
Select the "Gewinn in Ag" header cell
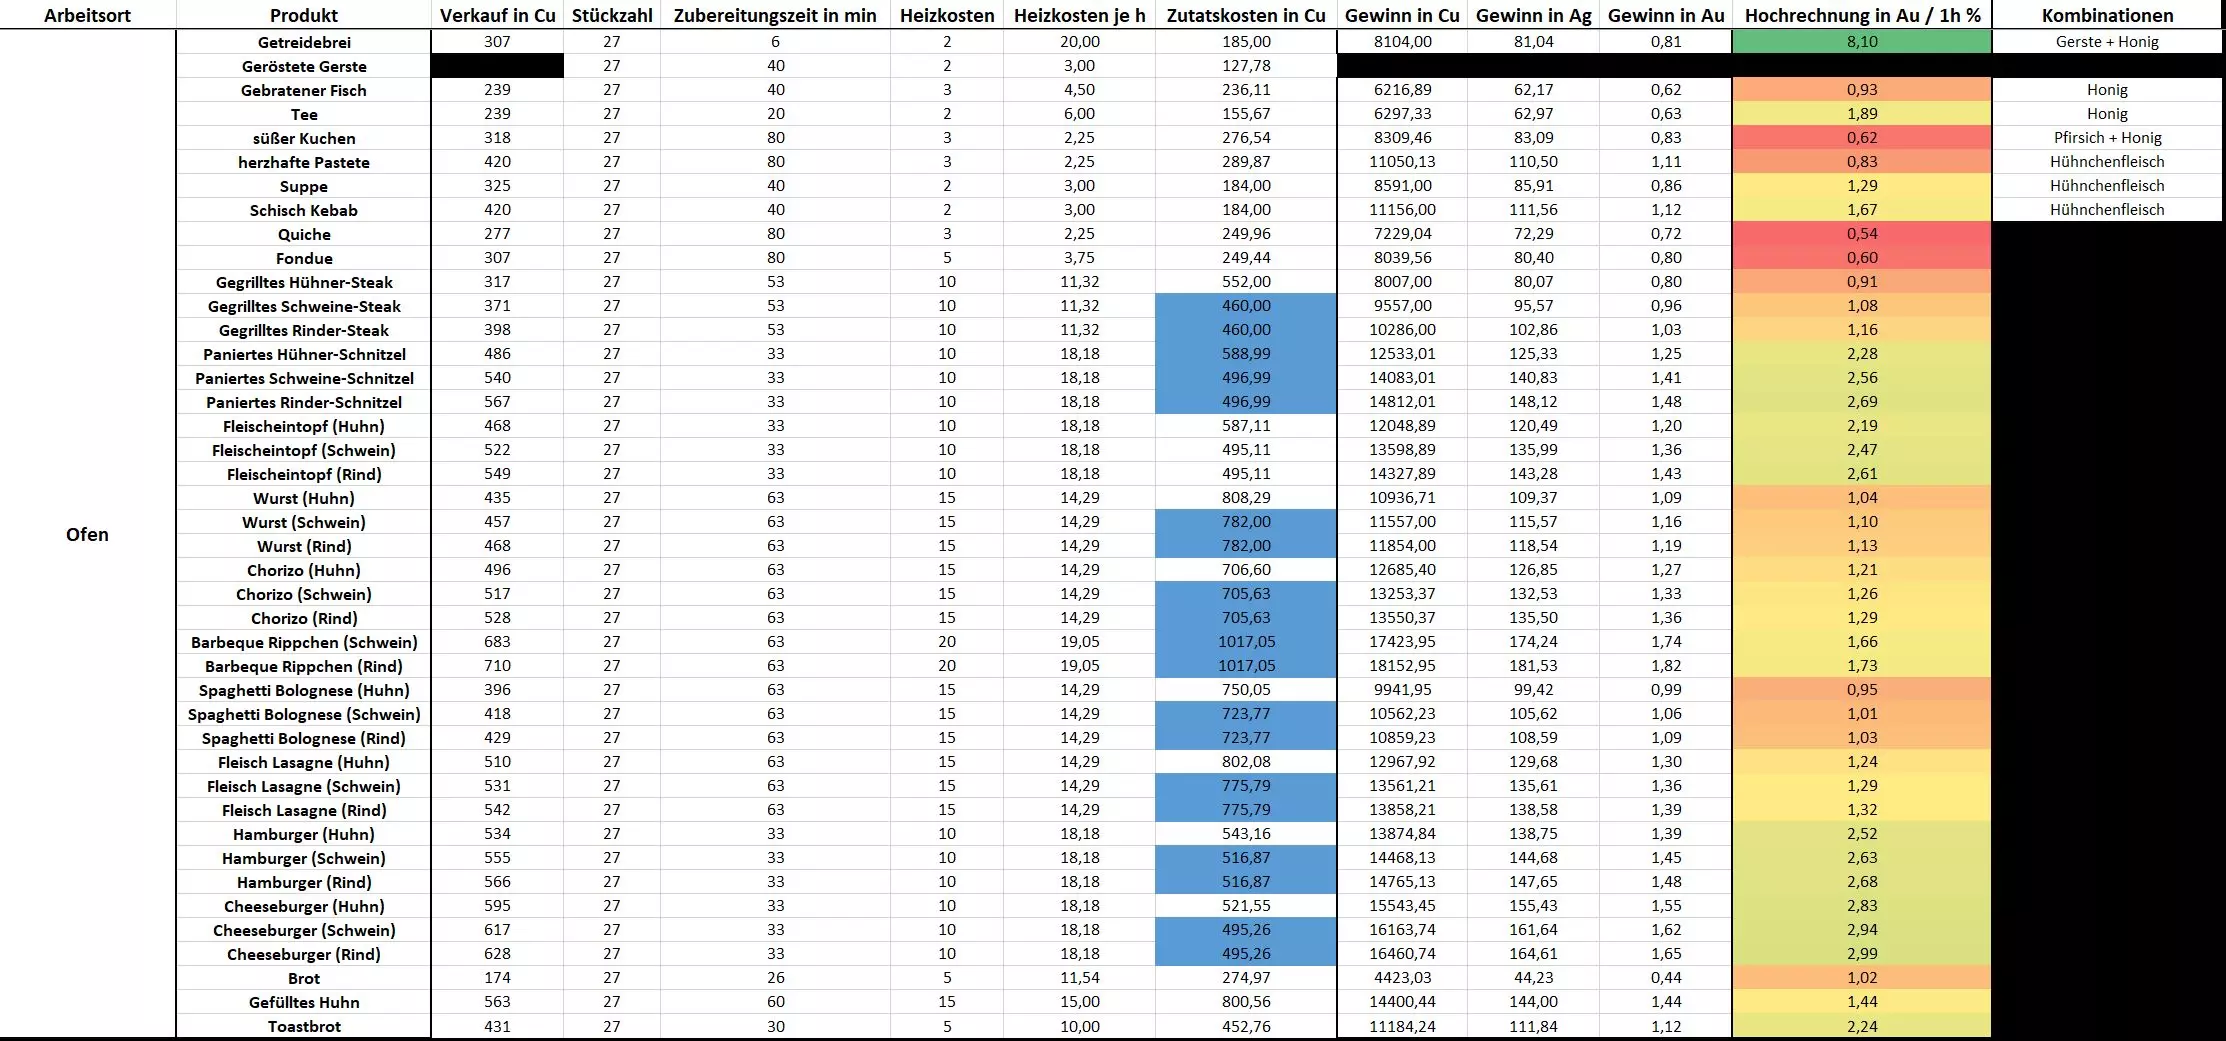tap(1533, 15)
